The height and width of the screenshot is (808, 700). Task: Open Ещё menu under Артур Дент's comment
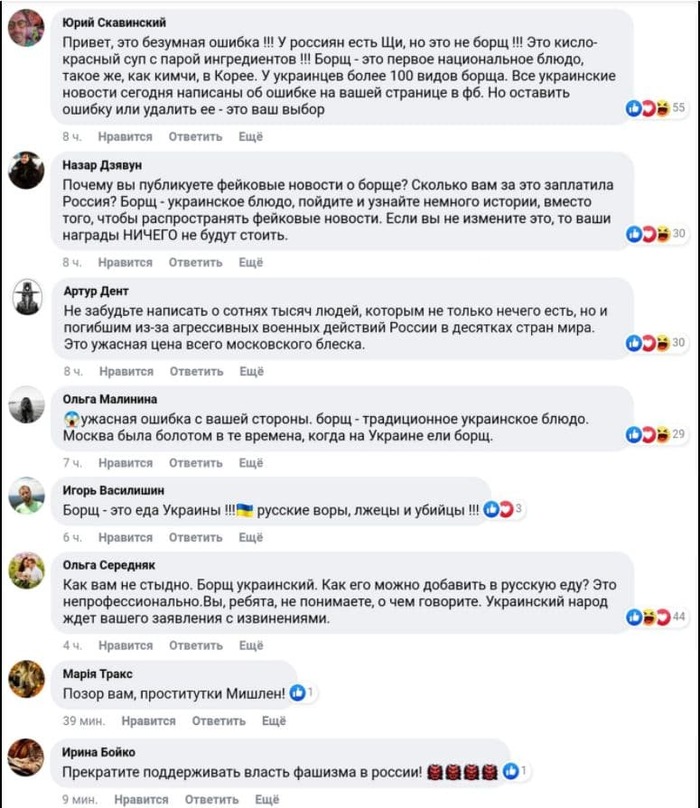click(251, 372)
